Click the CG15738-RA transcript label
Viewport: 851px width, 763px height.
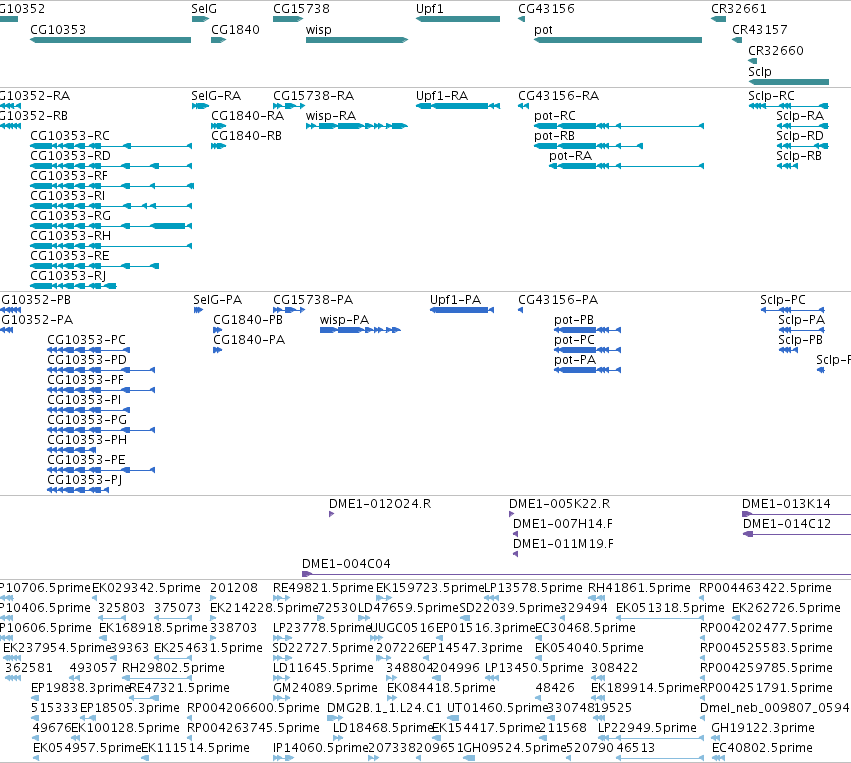tap(314, 96)
